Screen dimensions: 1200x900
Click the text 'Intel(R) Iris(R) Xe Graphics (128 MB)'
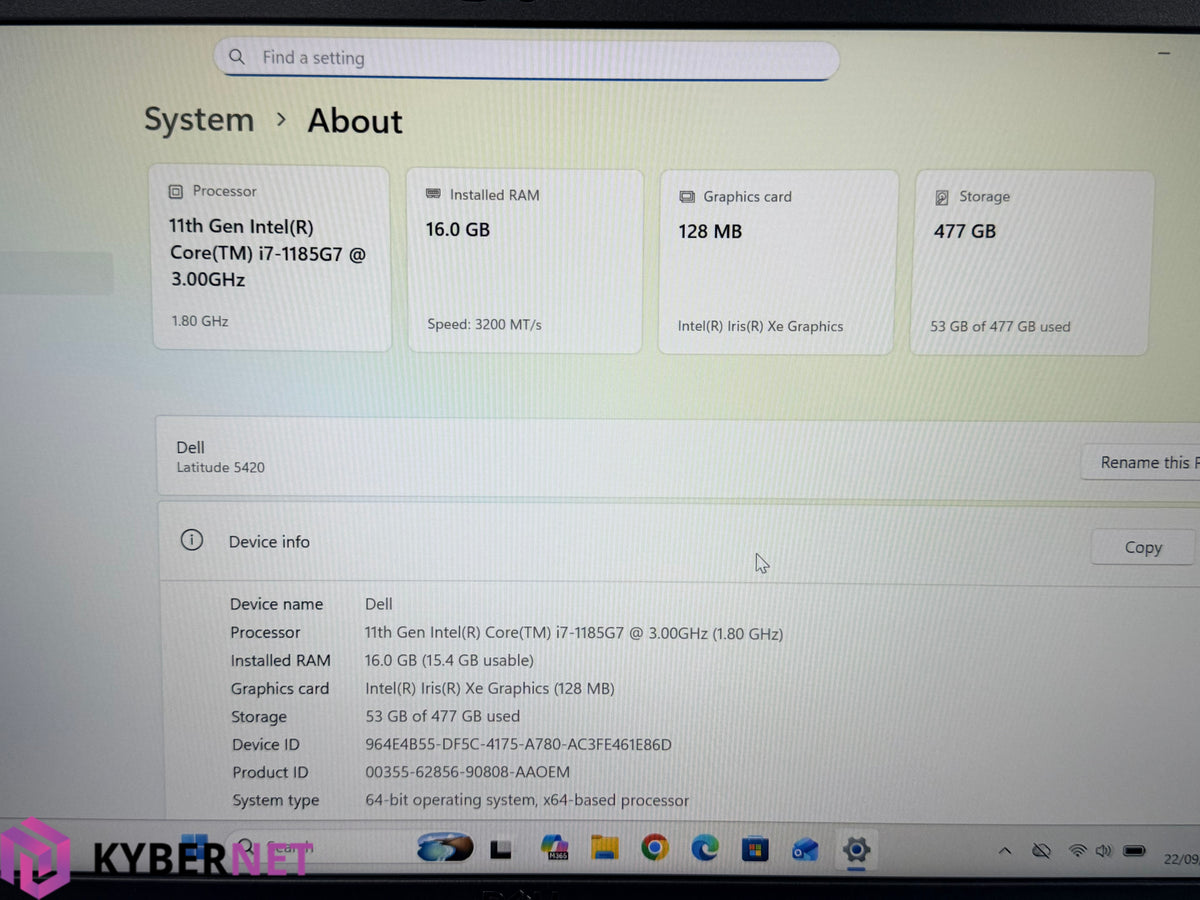tap(490, 689)
